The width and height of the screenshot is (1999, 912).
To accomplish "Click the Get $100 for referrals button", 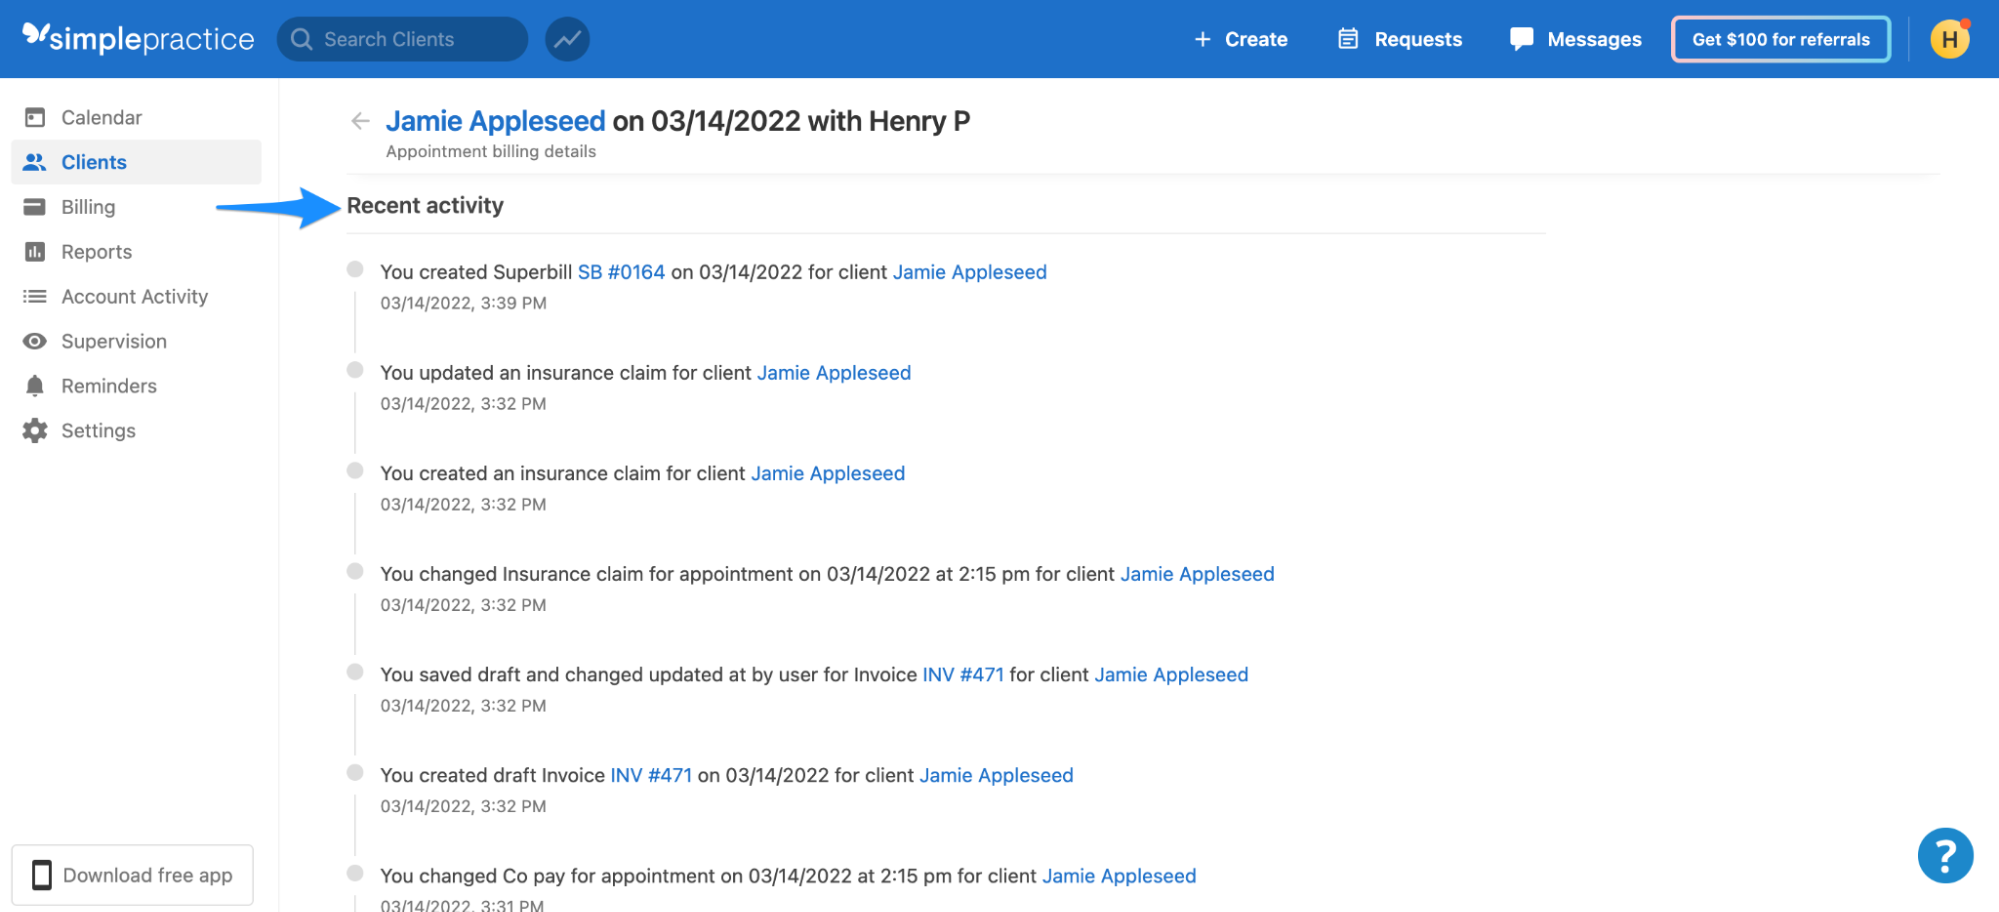I will (1780, 39).
